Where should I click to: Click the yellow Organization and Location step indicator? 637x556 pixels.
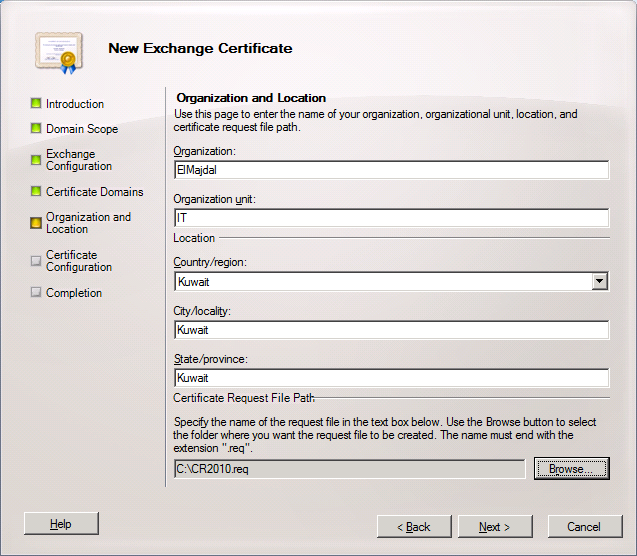(36, 223)
